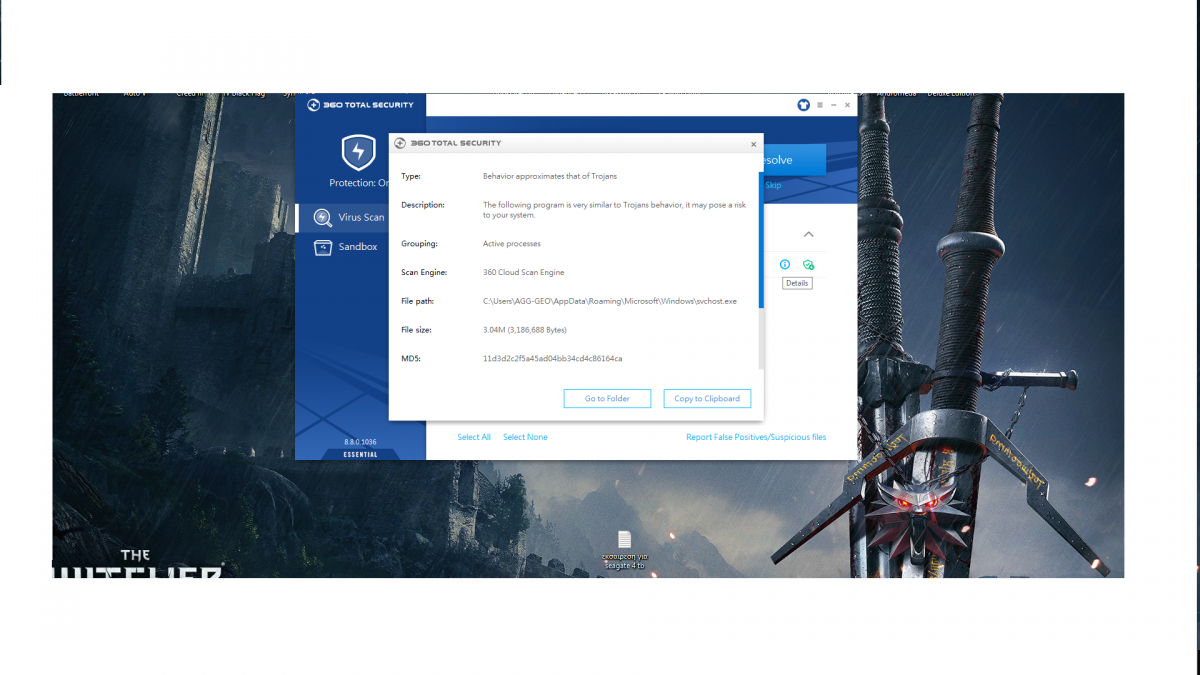
Task: Click 'Behavior approximates that of Trojans' text
Action: click(x=550, y=176)
